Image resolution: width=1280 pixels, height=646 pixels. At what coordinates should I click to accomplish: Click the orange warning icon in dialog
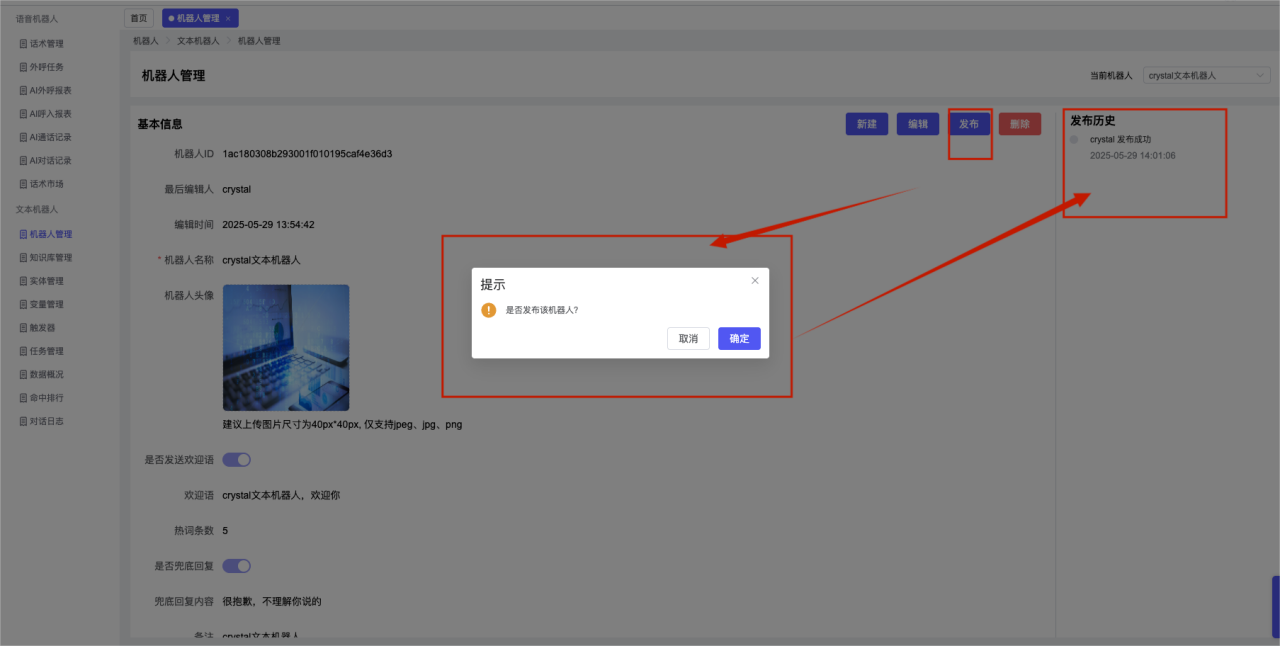point(489,310)
